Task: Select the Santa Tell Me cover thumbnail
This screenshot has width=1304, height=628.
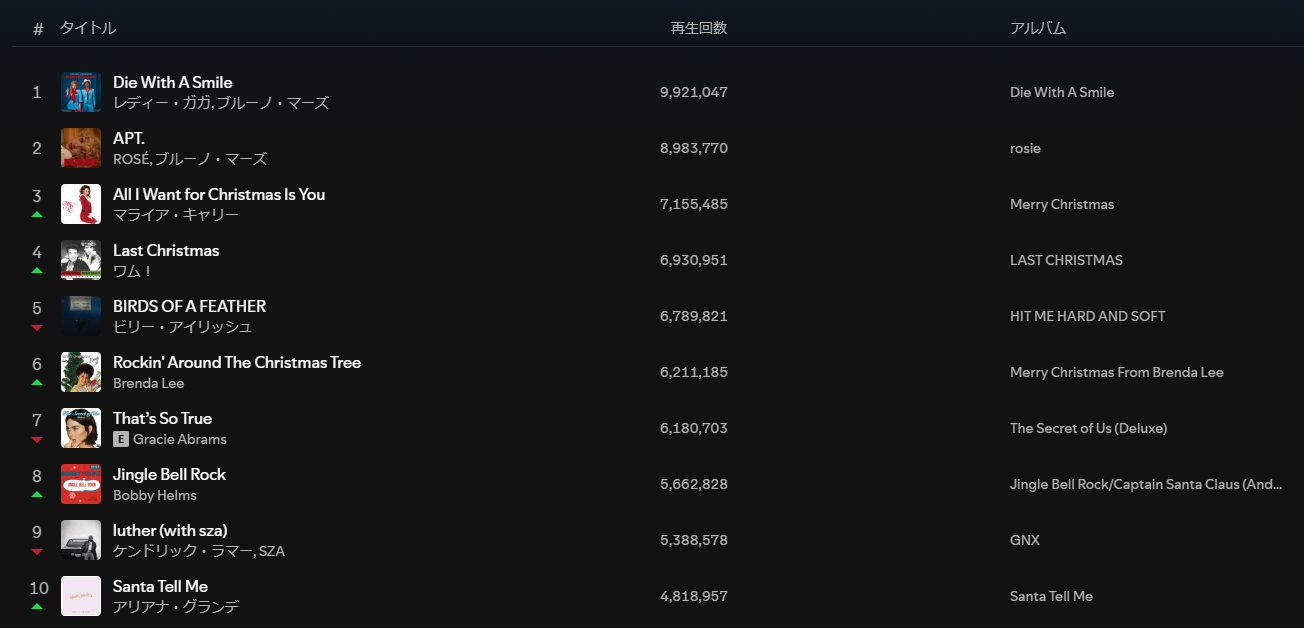Action: point(81,596)
